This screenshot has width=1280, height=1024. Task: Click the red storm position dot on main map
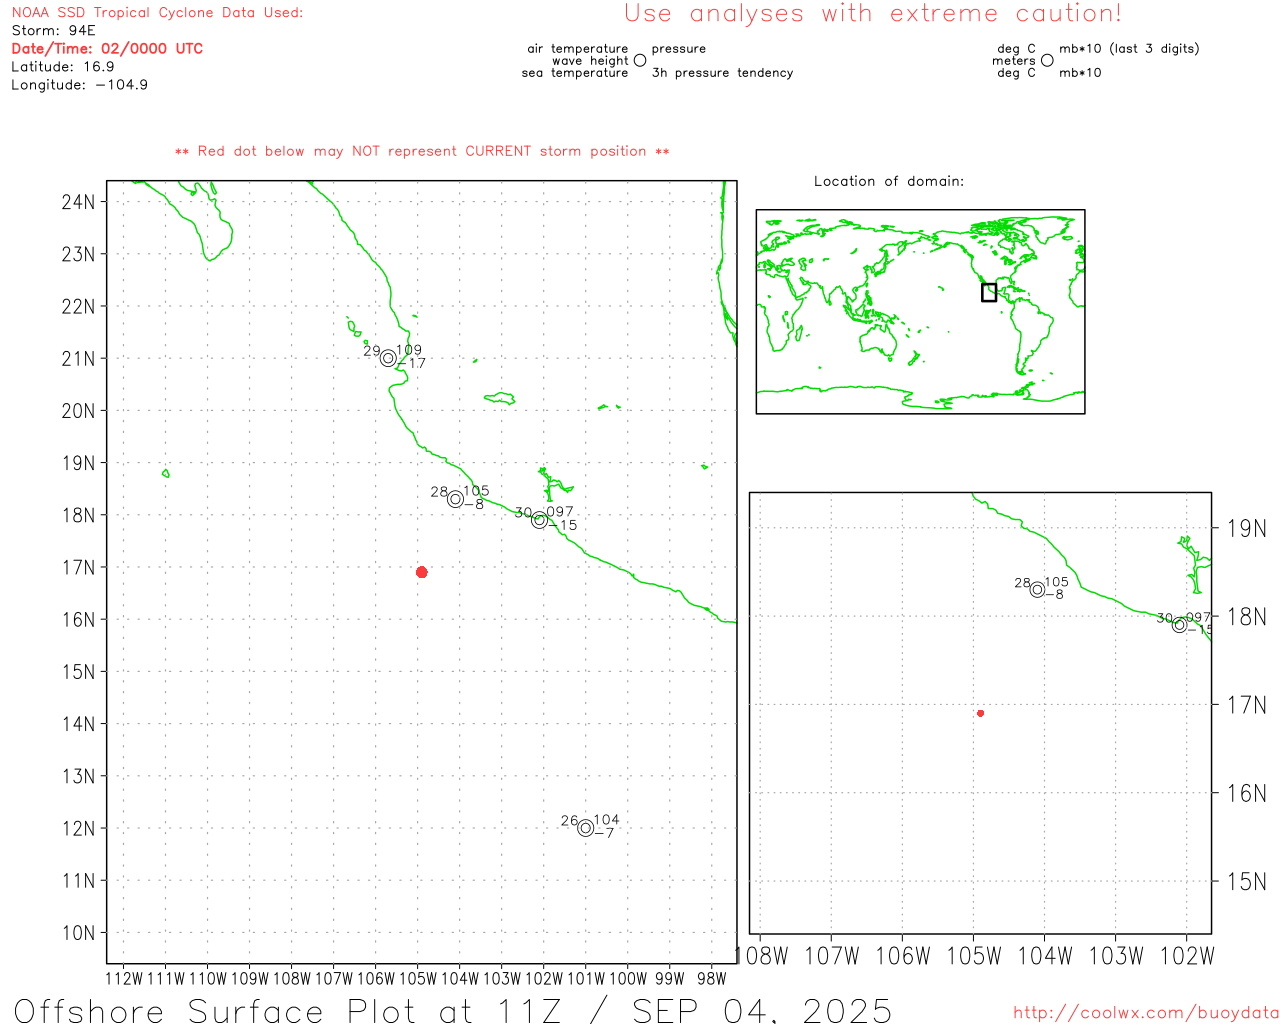422,572
